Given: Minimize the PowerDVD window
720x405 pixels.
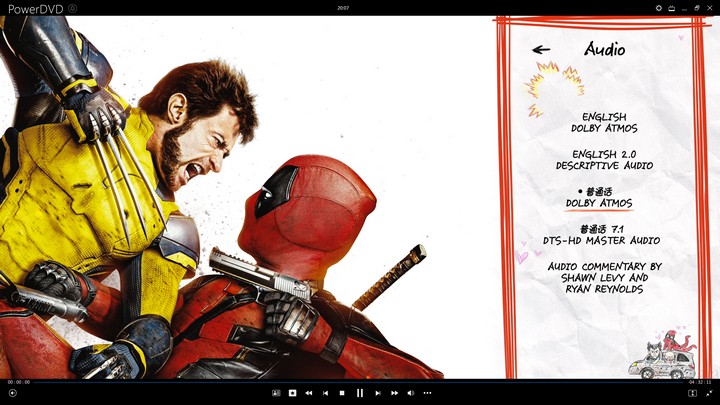Looking at the screenshot, I should (684, 8).
